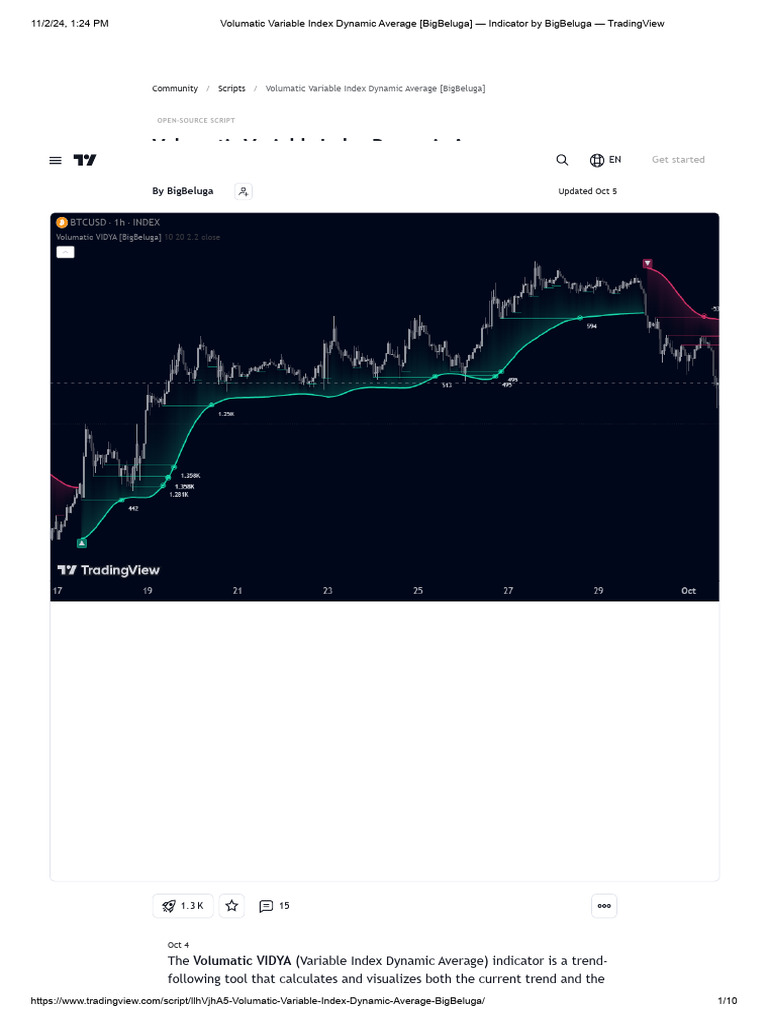
Task: Open the three-dots more options menu
Action: (604, 906)
